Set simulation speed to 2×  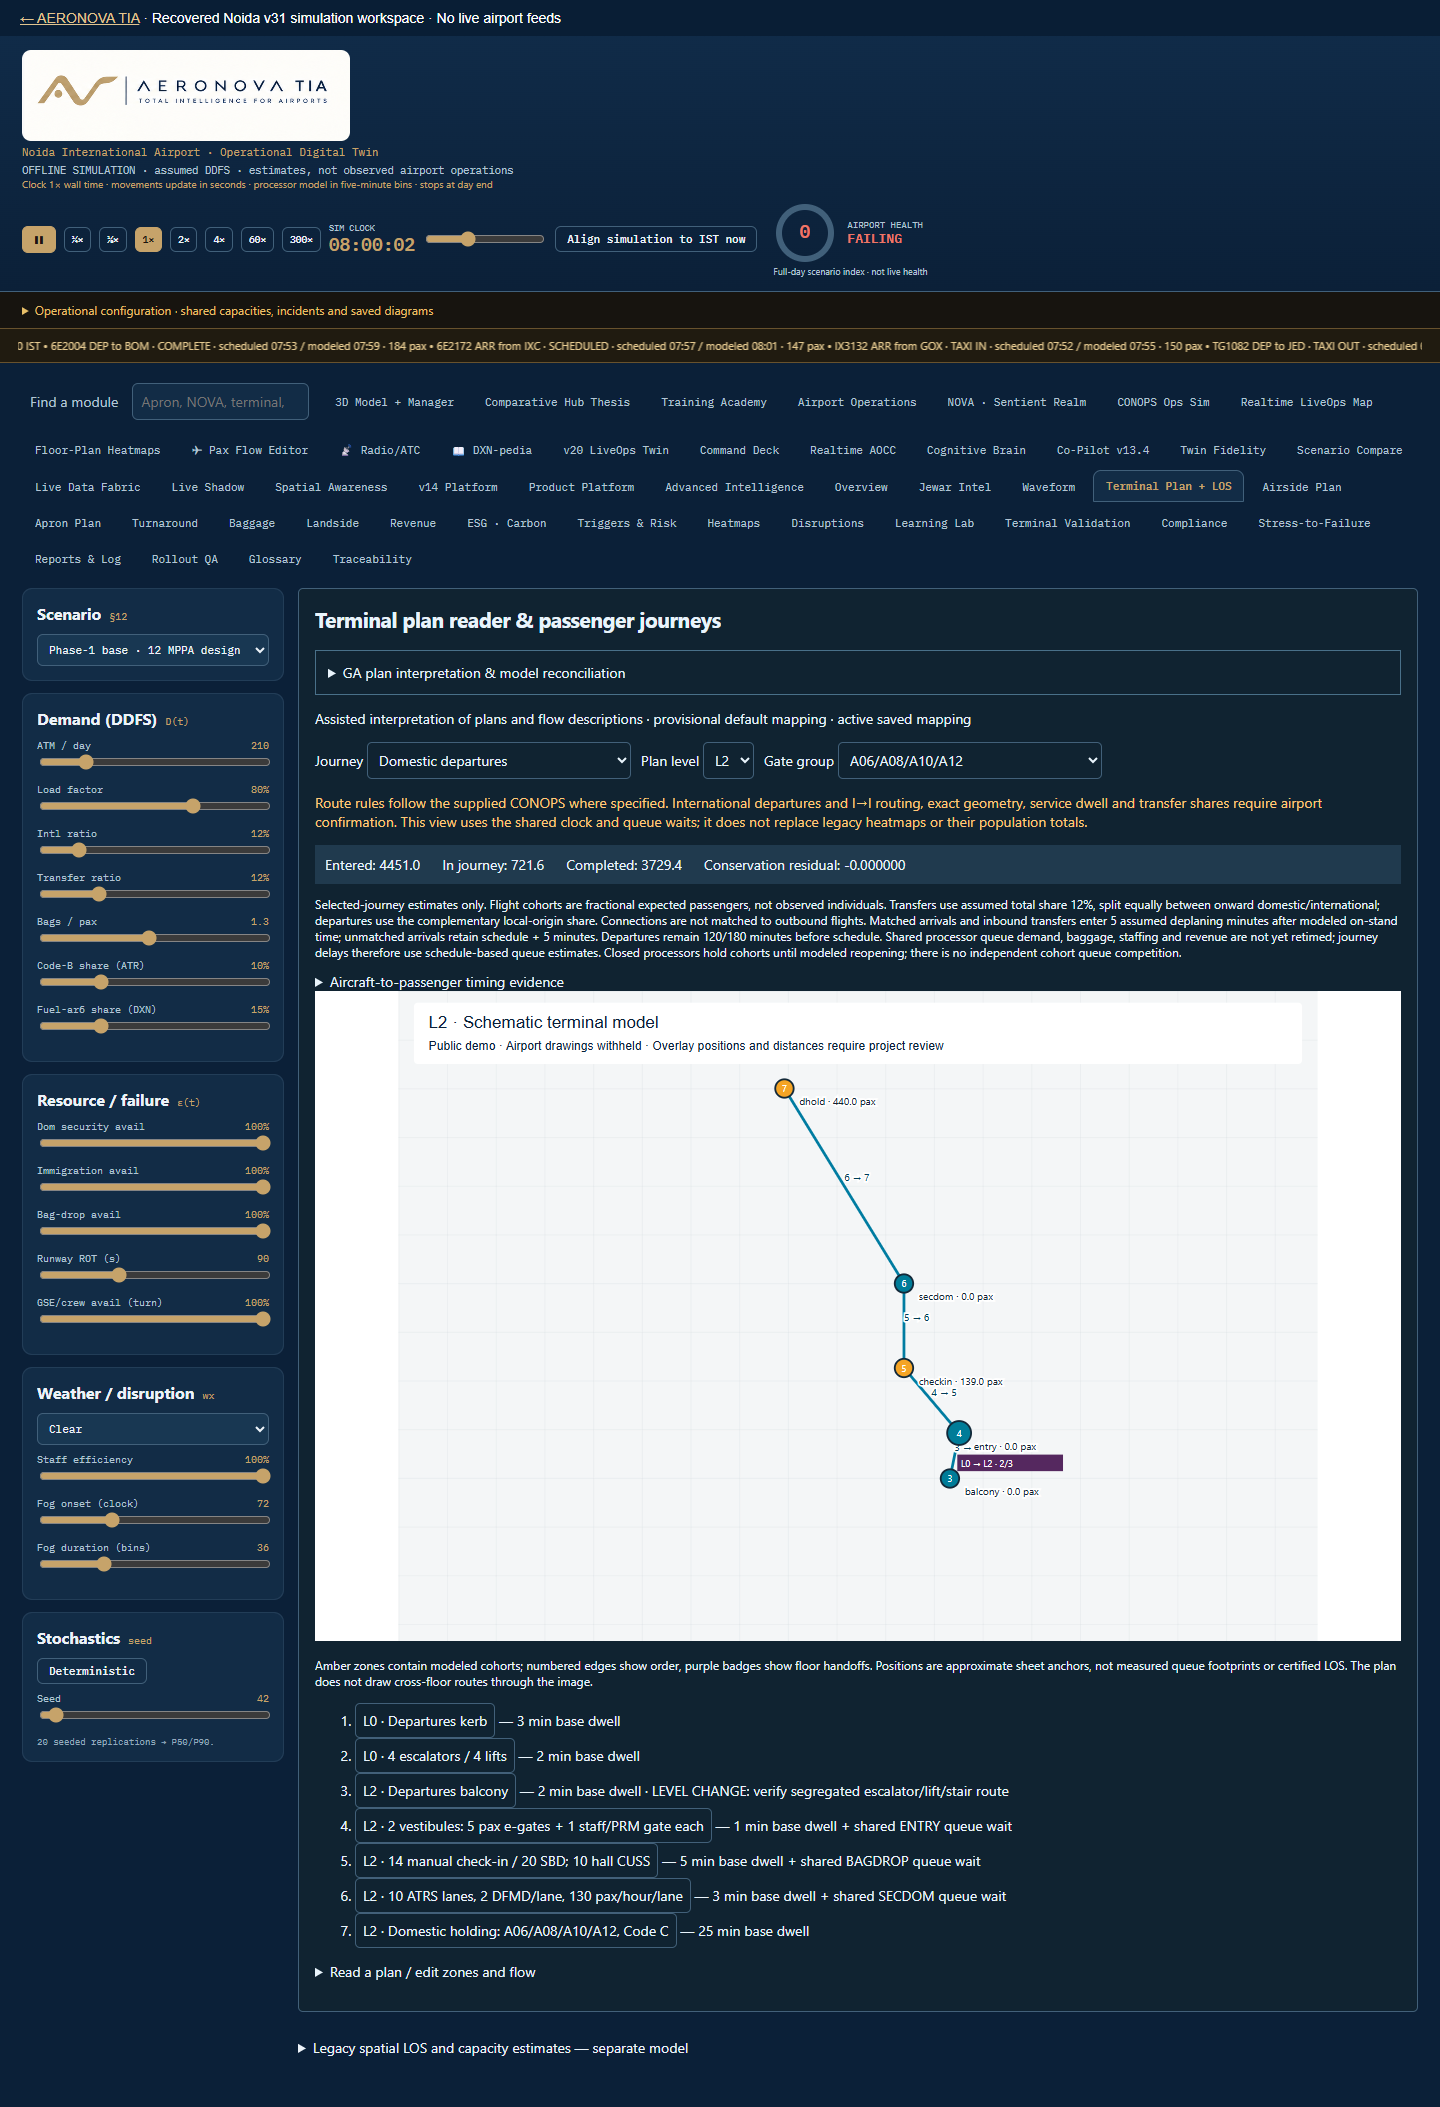tap(183, 240)
